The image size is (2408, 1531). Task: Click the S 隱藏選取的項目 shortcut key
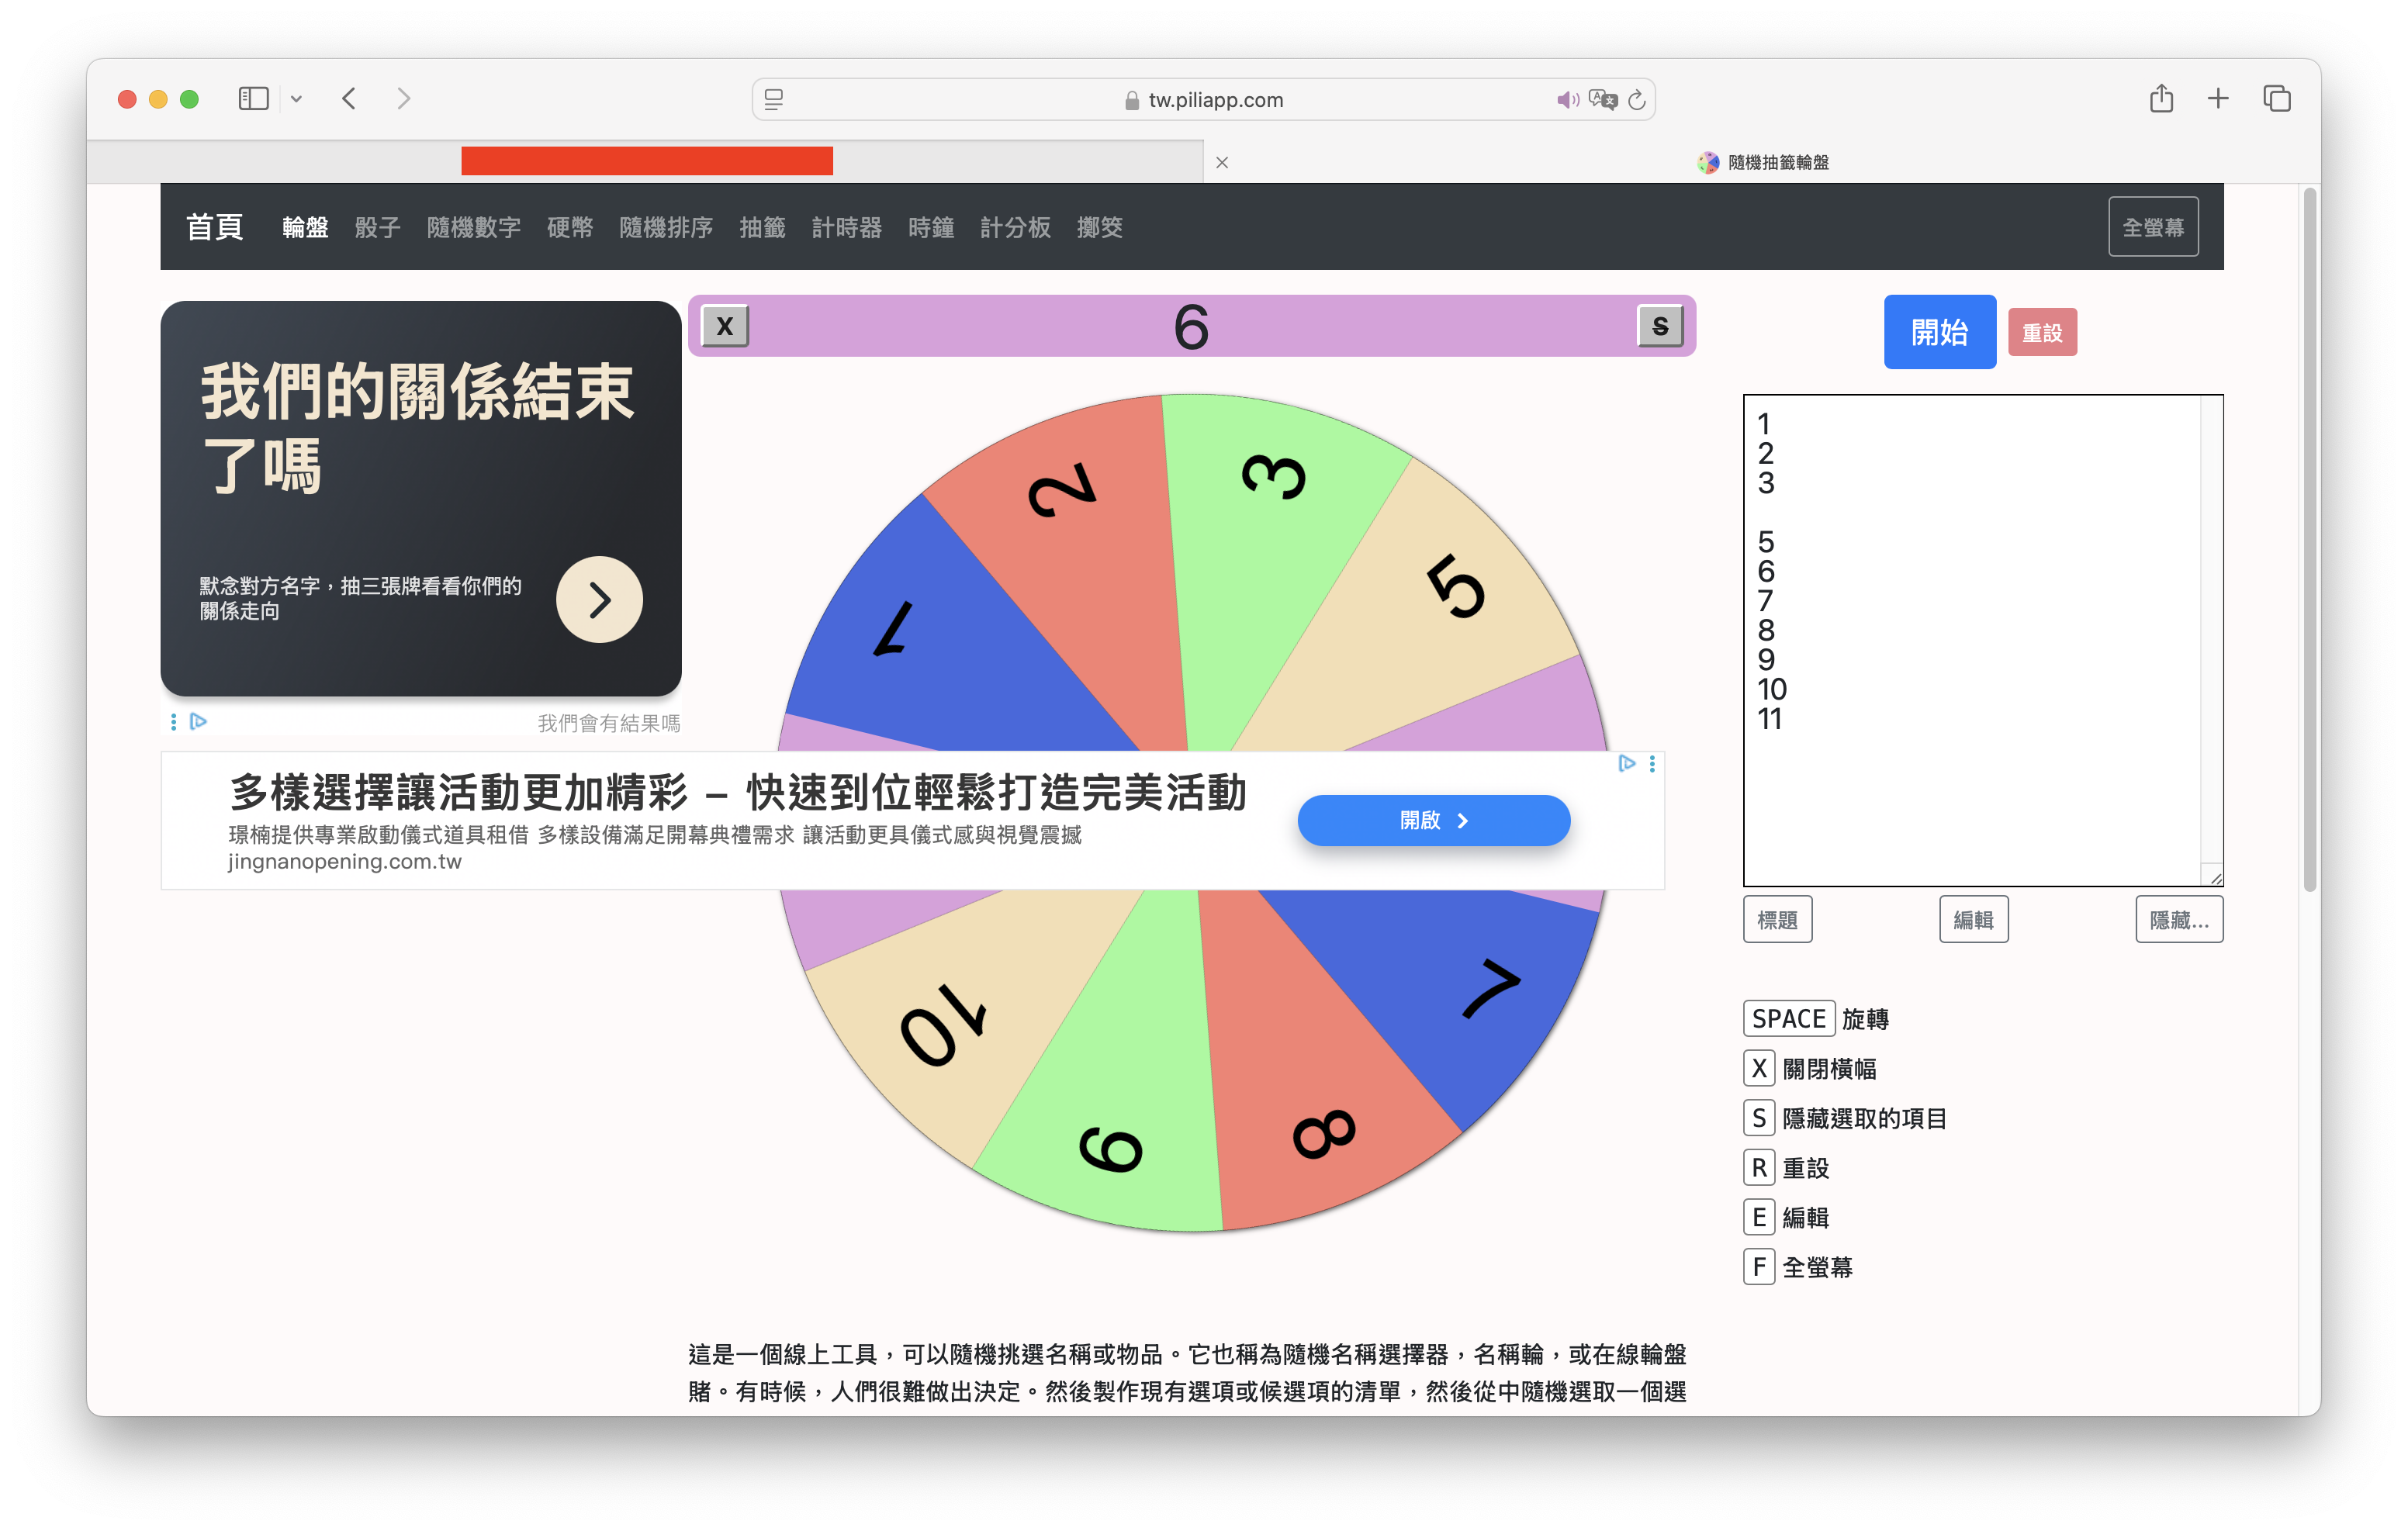[1759, 1118]
